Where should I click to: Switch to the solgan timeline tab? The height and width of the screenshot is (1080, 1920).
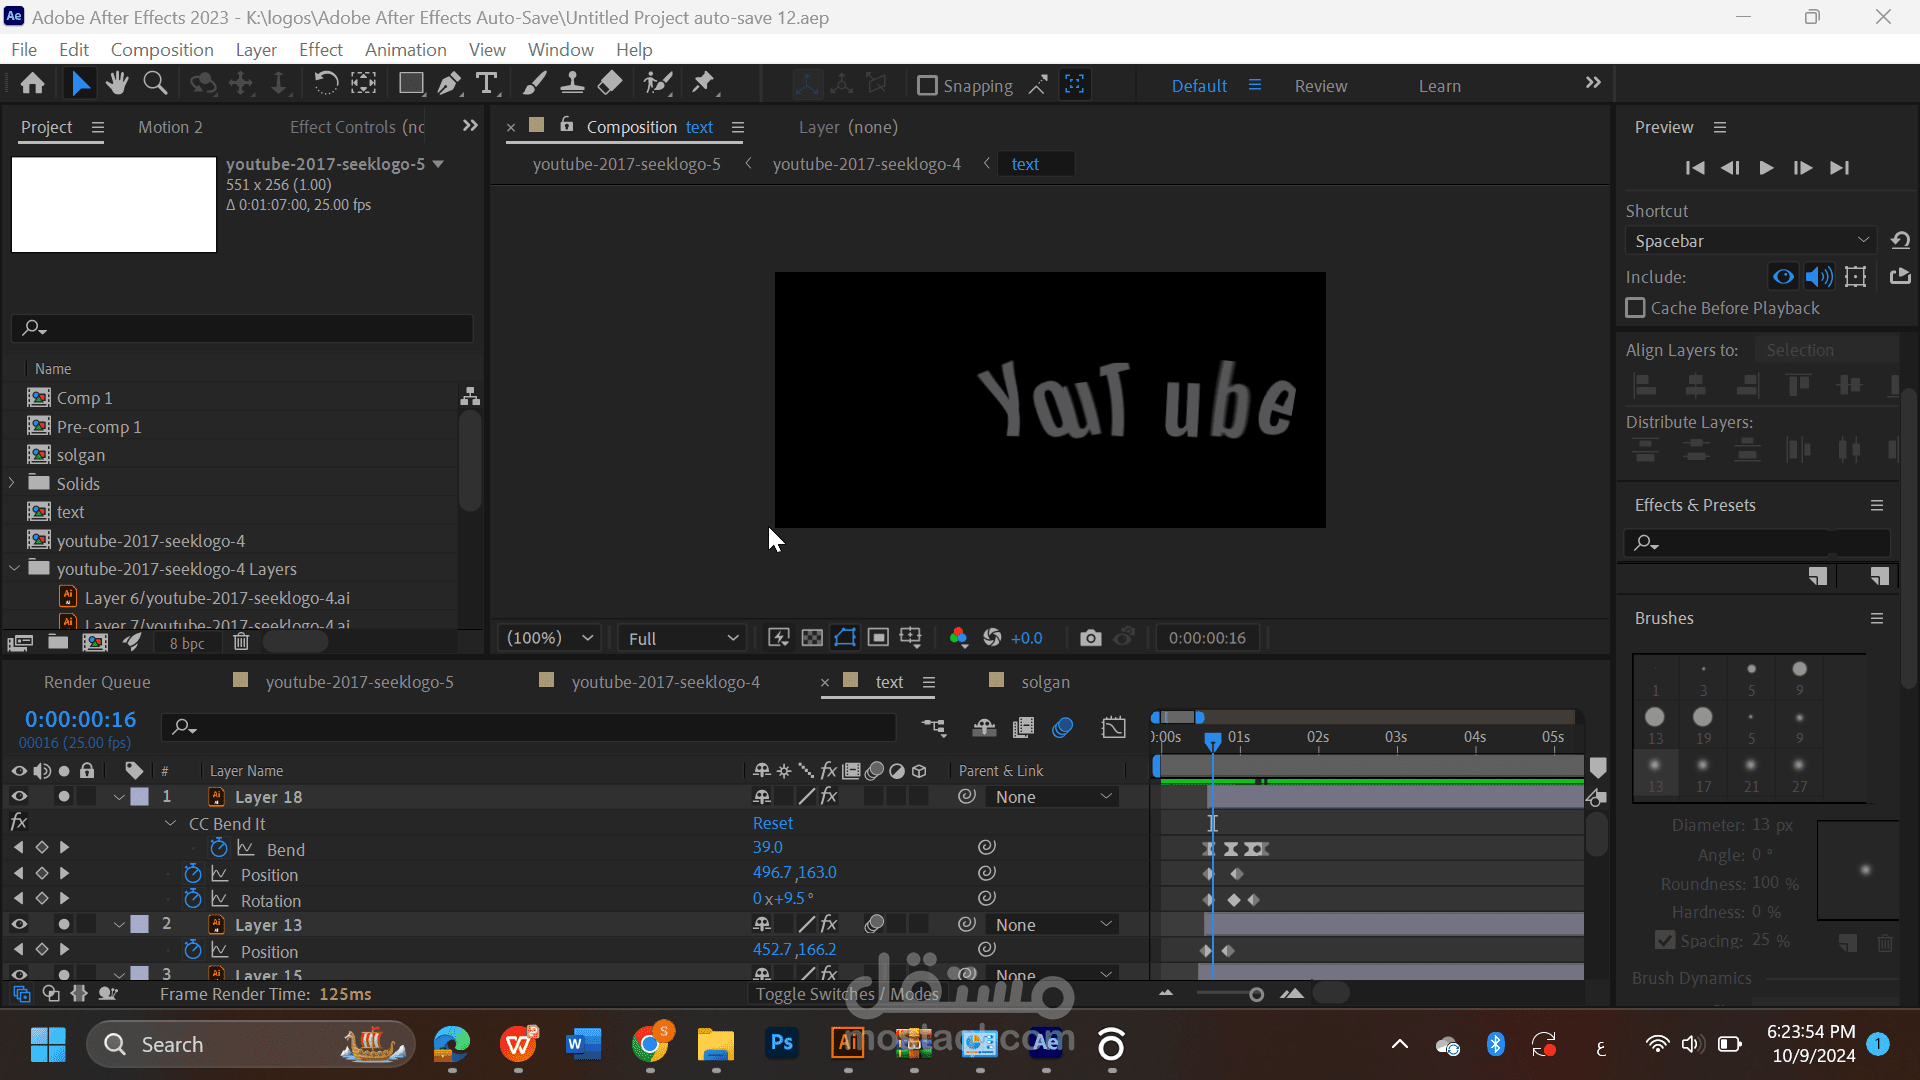pyautogui.click(x=1045, y=682)
